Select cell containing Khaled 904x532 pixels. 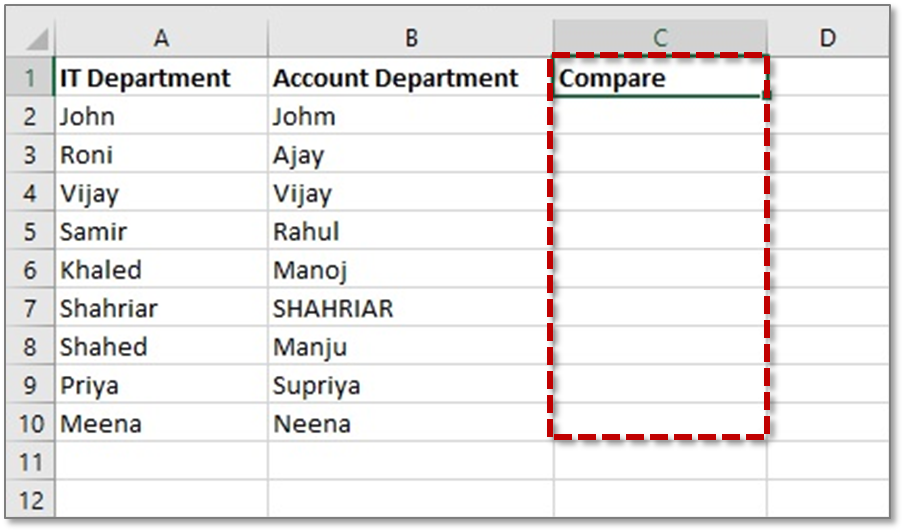[161, 269]
